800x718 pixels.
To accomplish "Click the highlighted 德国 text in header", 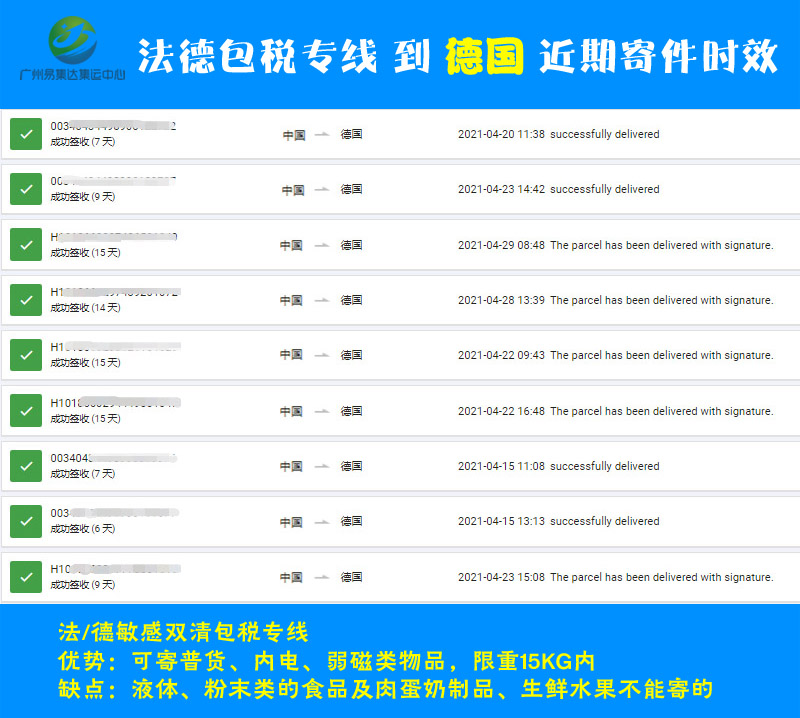I will [484, 56].
